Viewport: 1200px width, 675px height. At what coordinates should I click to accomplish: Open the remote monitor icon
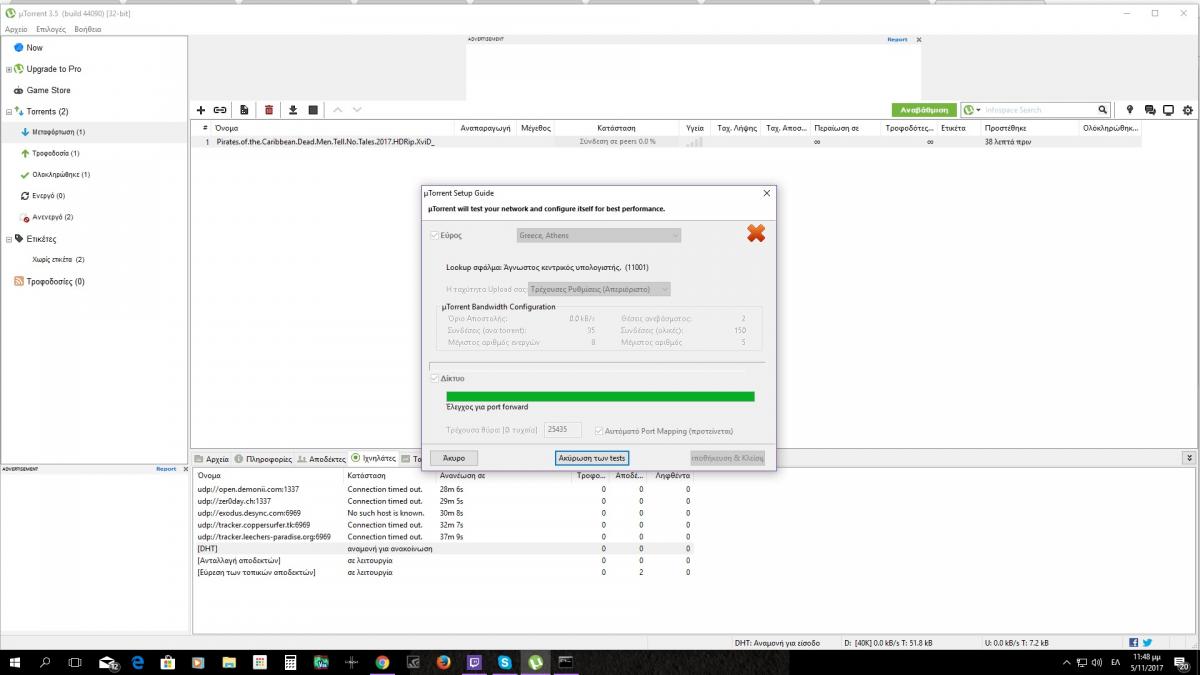[x=1168, y=110]
